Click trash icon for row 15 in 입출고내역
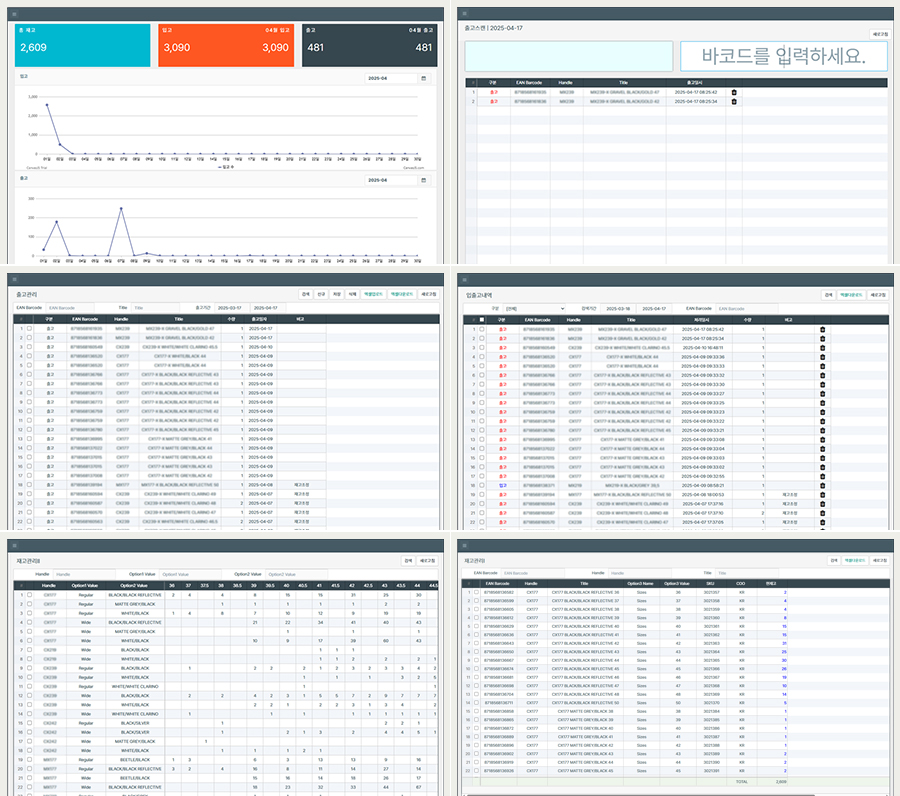900x796 pixels. click(x=823, y=458)
